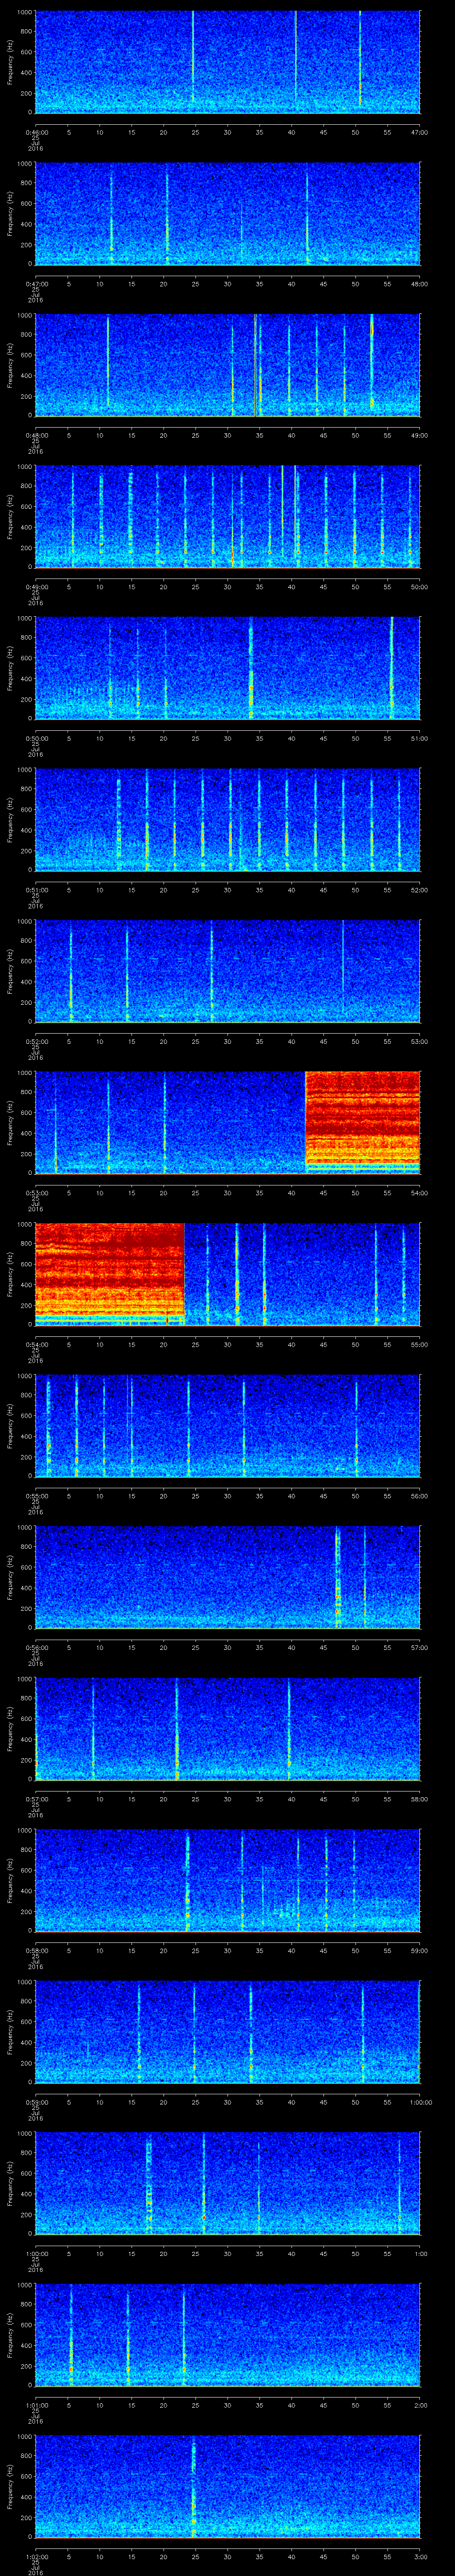This screenshot has height=2576, width=455.
Task: Click the 15-second tick label under the 0:51:00 panel
Action: tap(131, 890)
